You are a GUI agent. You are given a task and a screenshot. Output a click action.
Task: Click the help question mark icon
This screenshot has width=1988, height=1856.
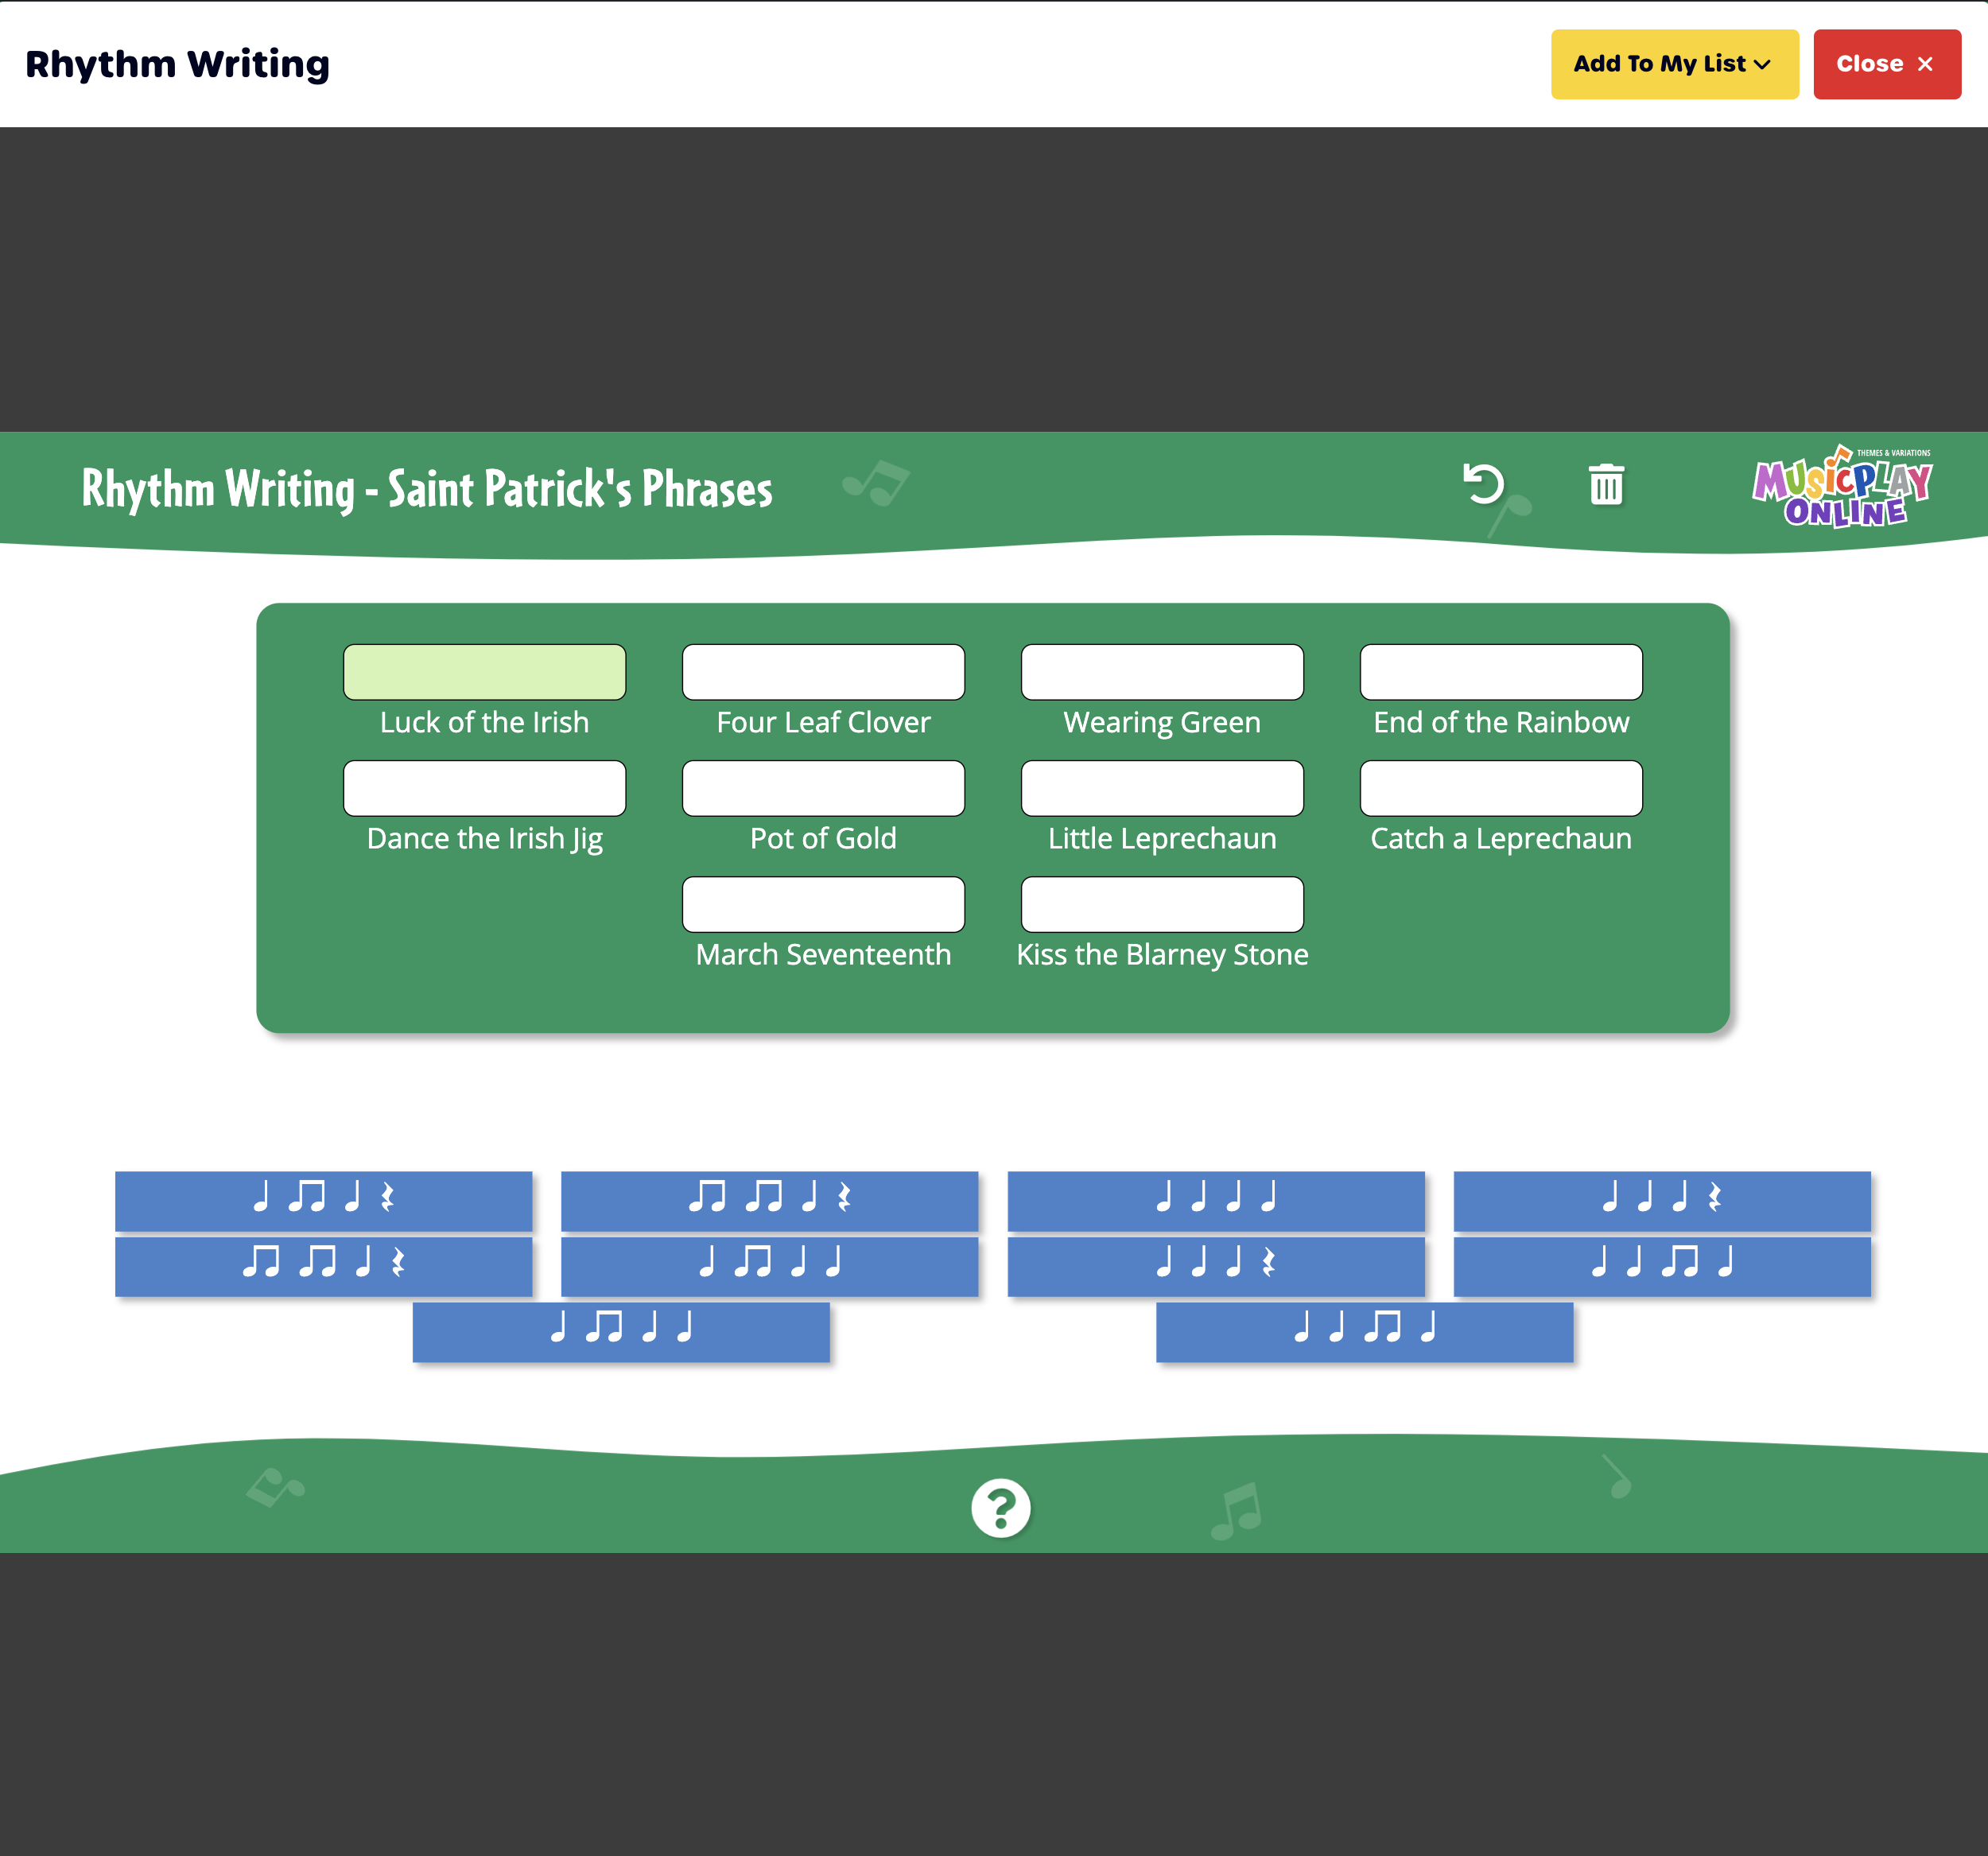point(1001,1504)
